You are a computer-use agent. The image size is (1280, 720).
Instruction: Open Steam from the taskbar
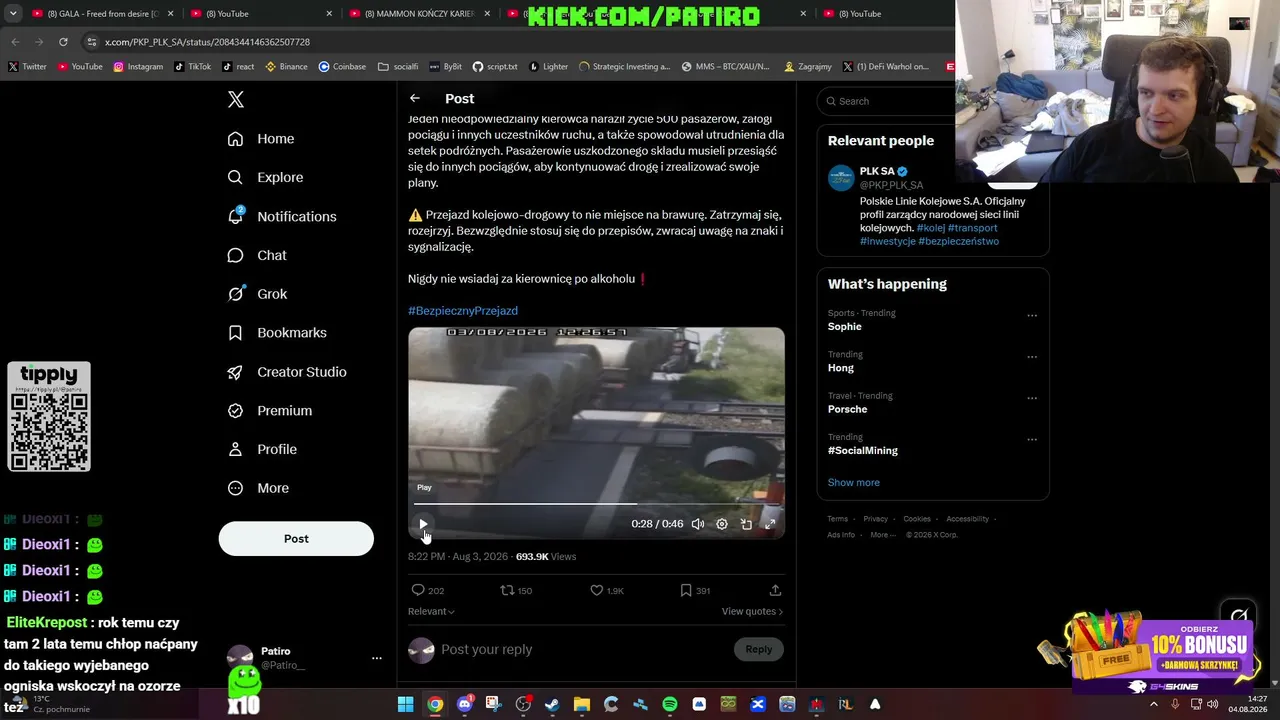552,704
